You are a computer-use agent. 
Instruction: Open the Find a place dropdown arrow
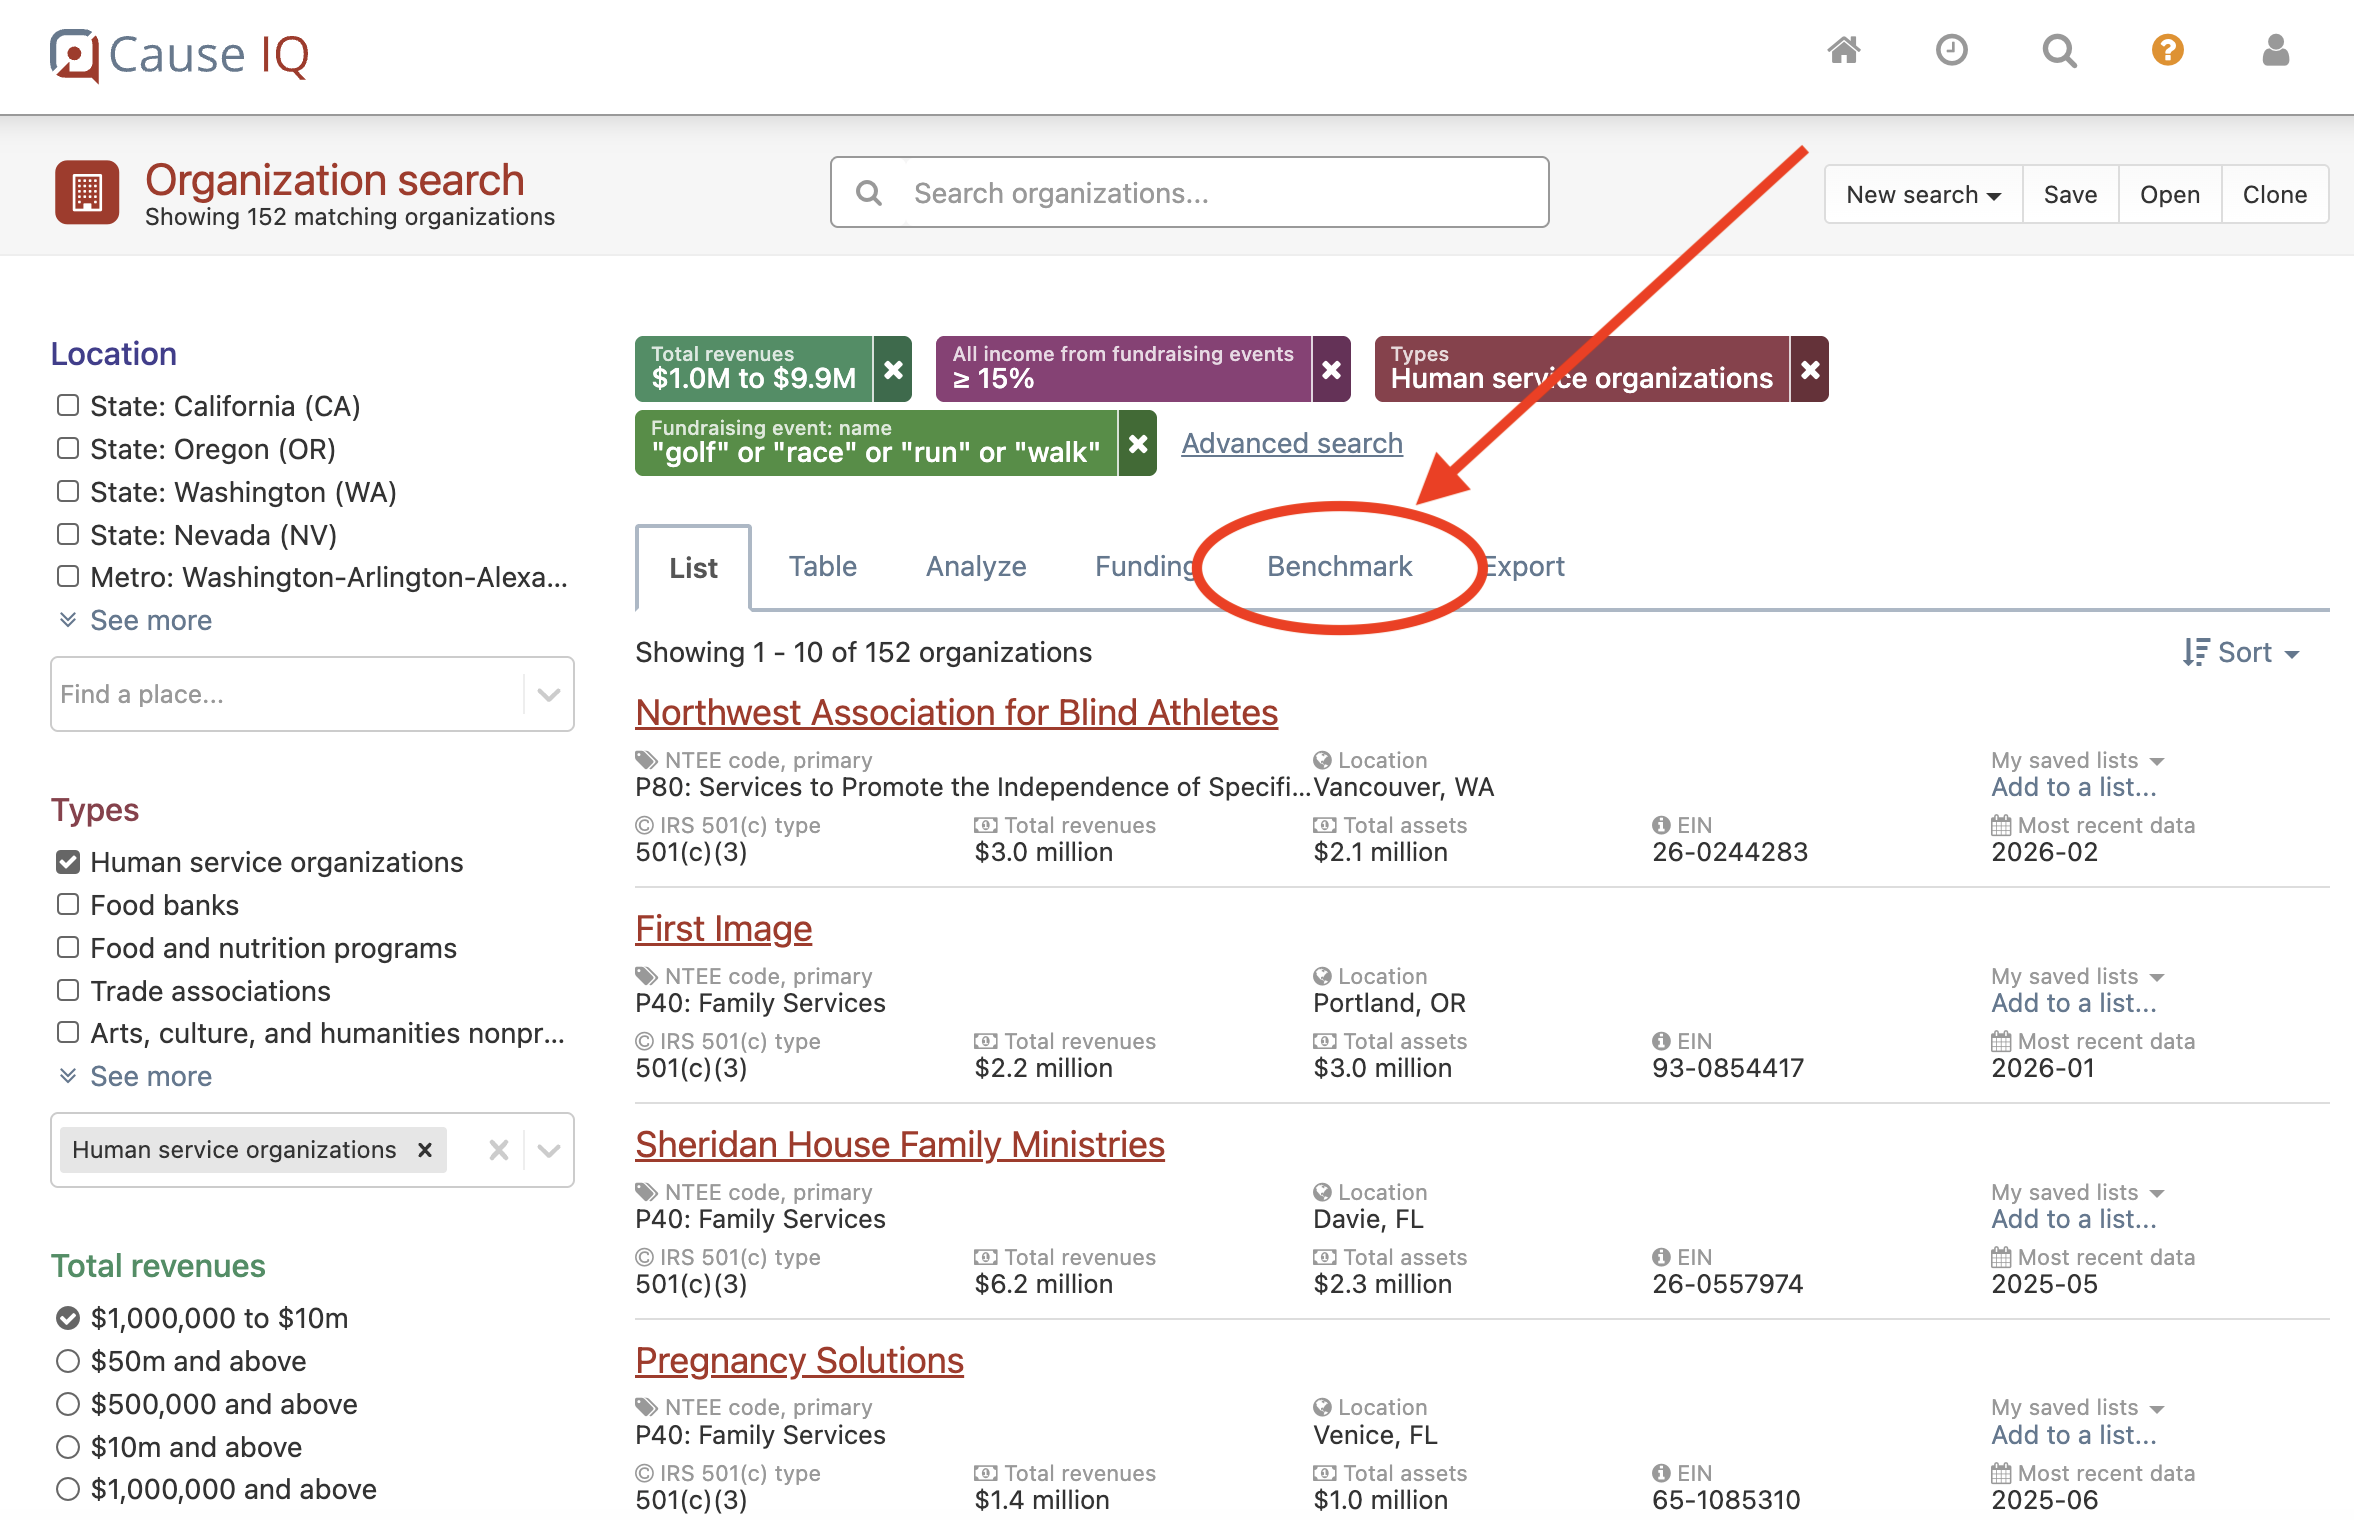[x=548, y=694]
